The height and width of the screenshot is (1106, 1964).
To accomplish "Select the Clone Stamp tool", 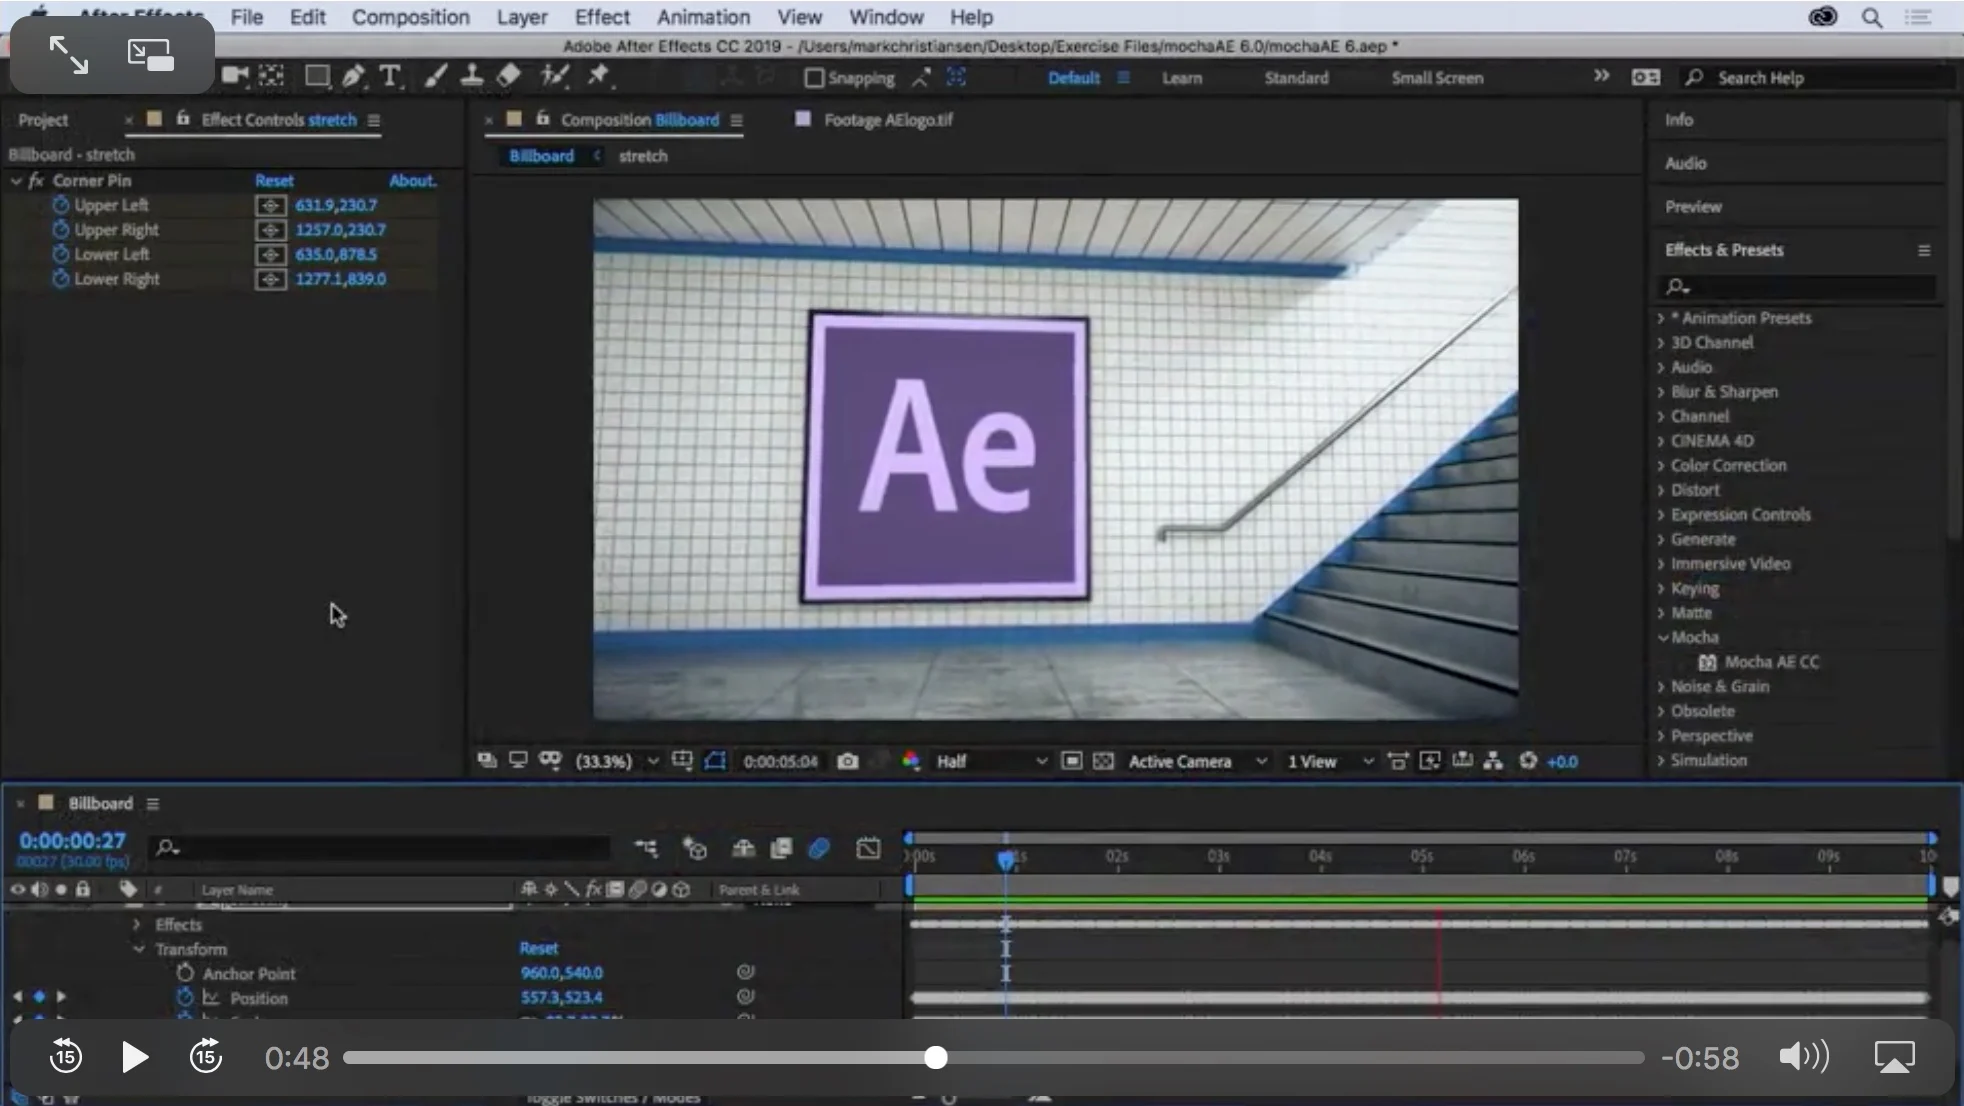I will [x=471, y=75].
